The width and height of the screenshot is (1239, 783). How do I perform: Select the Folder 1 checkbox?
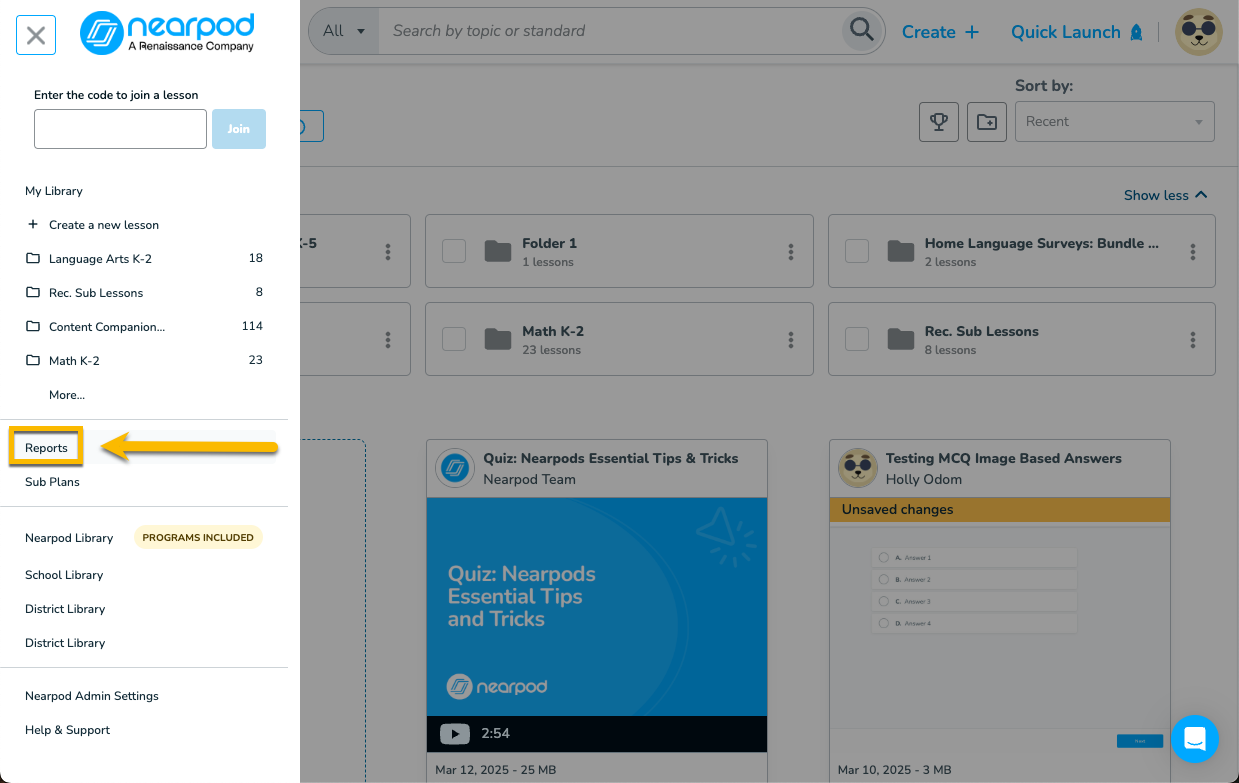(454, 251)
